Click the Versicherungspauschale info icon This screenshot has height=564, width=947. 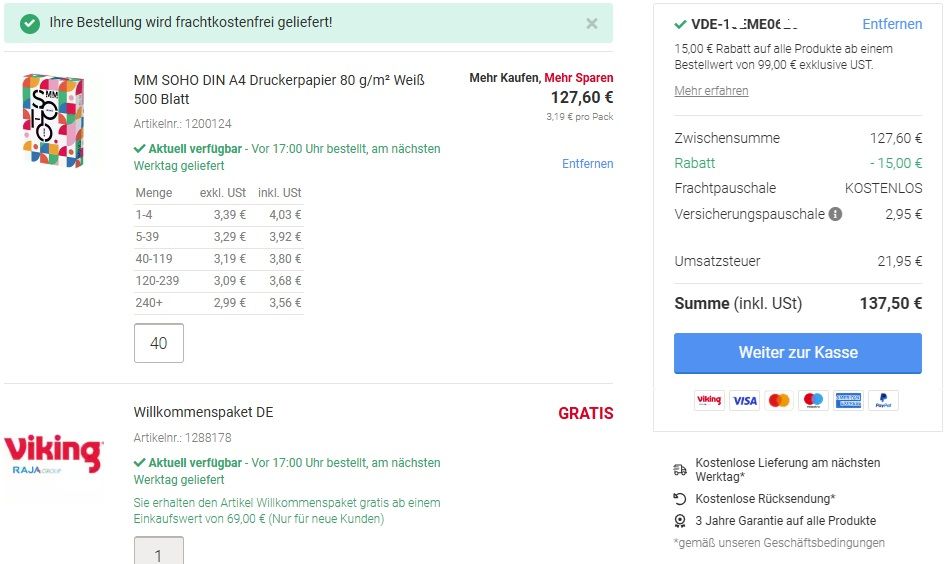(835, 214)
